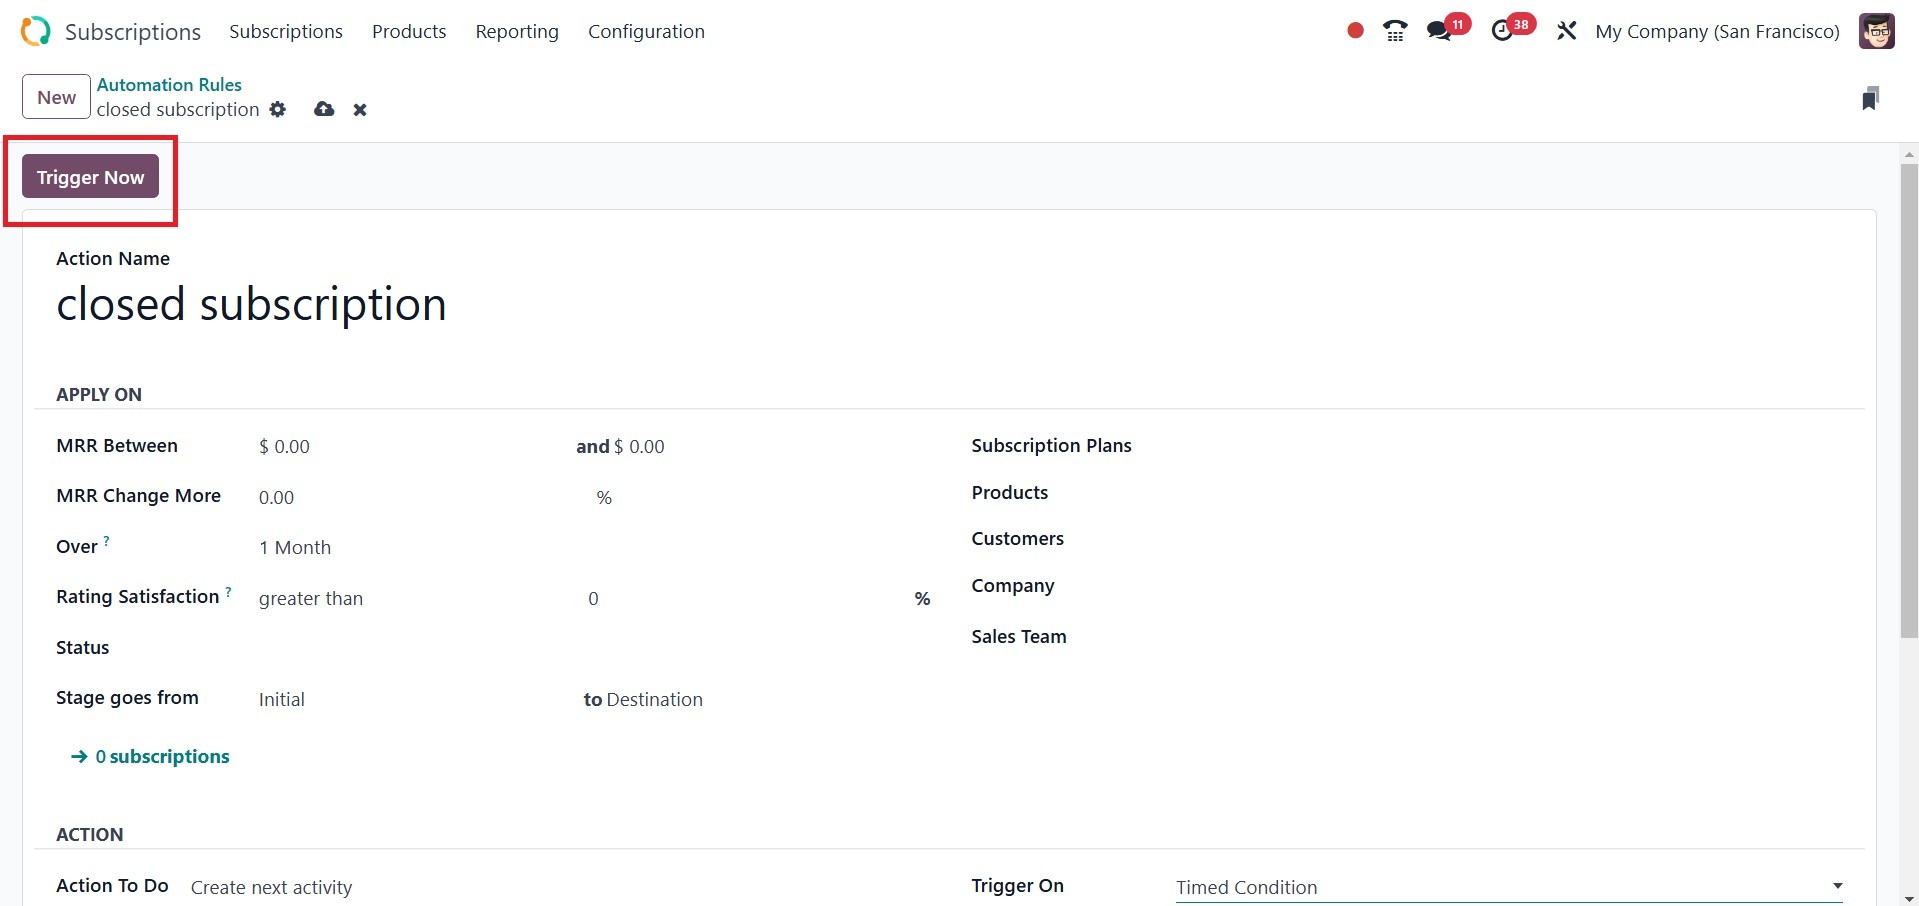This screenshot has height=906, width=1919.
Task: Save the record manually with the cloud icon
Action: 324,109
